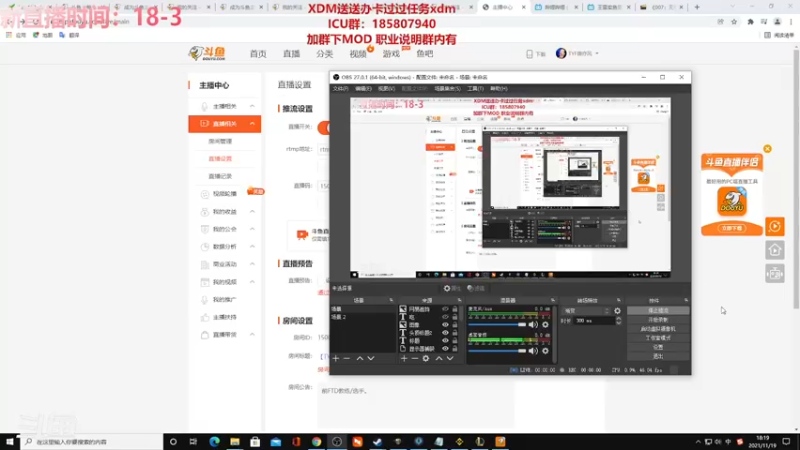Open the source filters (滤镜) toolbar button
800x450 pixels.
click(476, 288)
